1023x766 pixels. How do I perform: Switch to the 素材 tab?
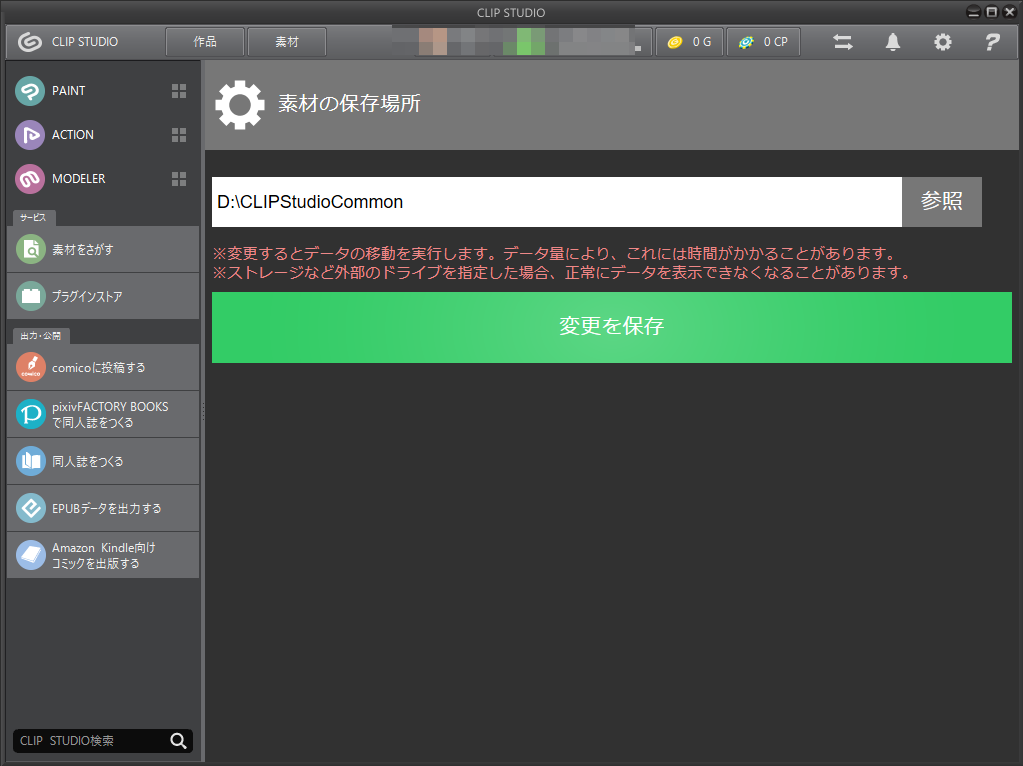pos(287,42)
